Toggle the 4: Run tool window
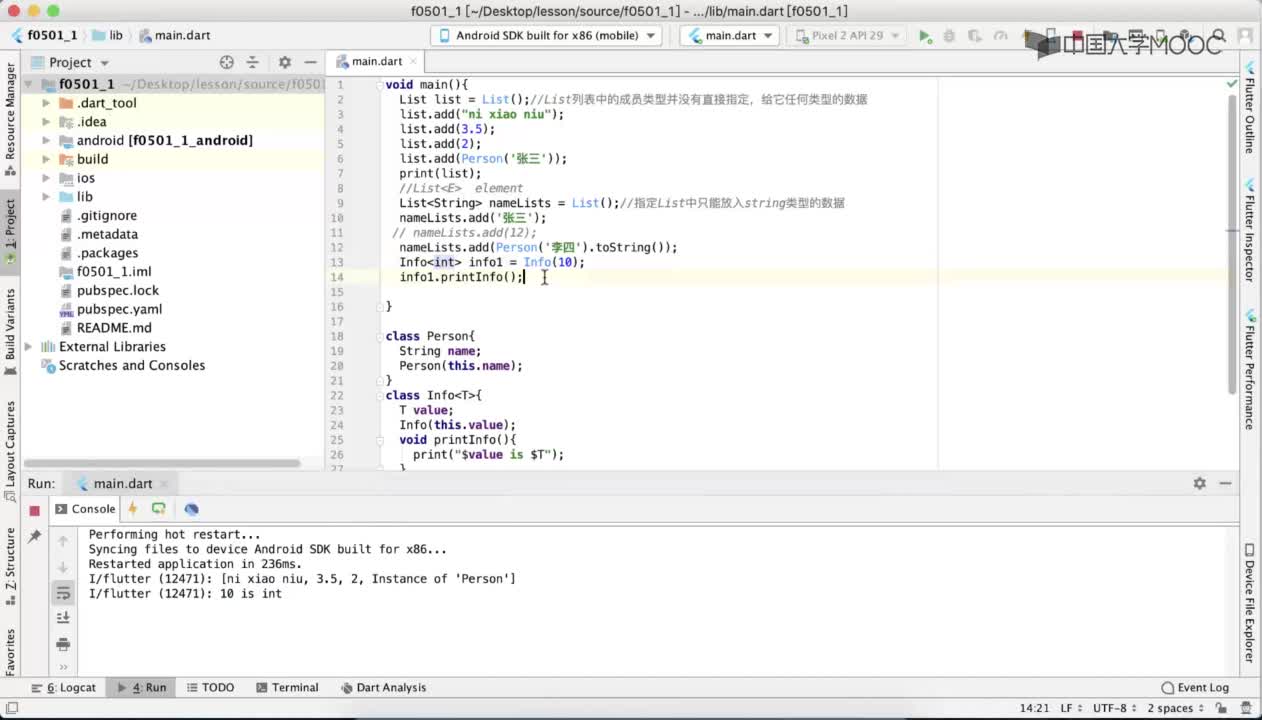The image size is (1262, 720). 142,688
